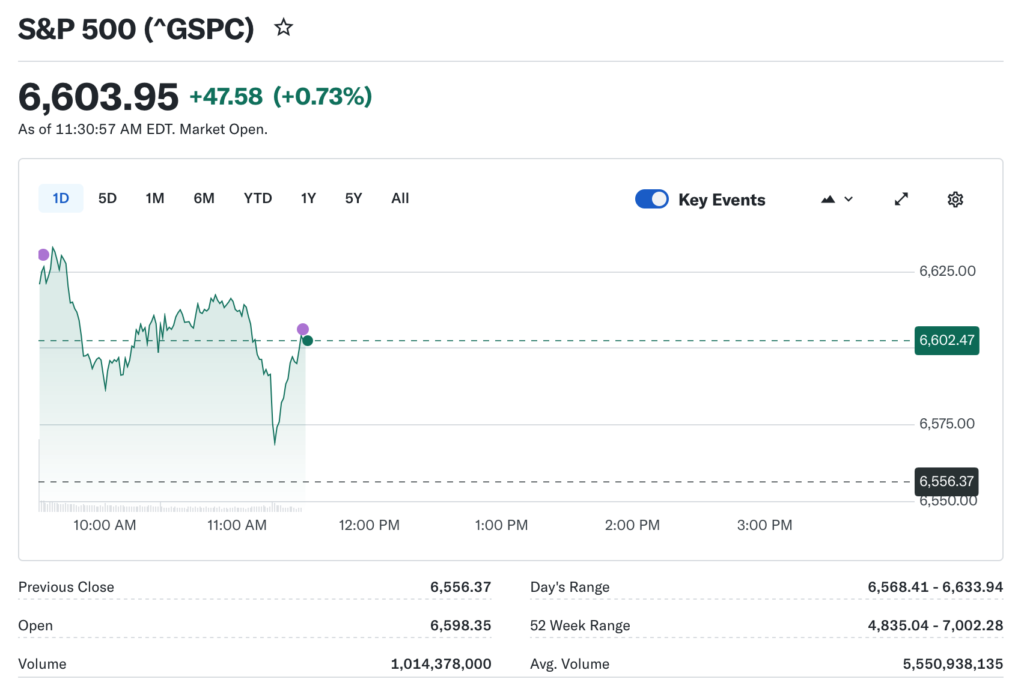Click the purple key event marker near 11:30 AM
1024x697 pixels.
[302, 329]
